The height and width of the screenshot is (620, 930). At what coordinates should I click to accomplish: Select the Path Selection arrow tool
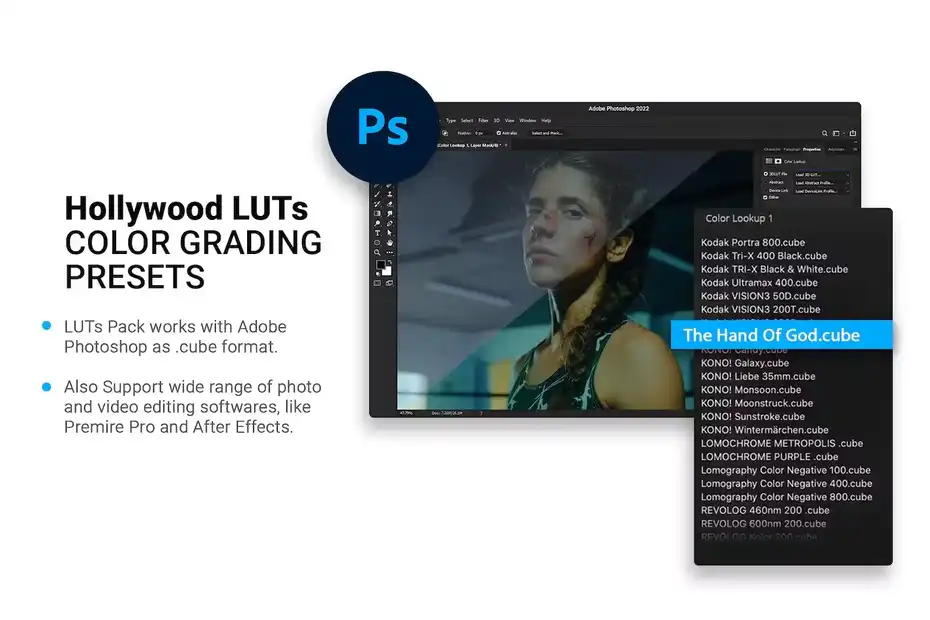pyautogui.click(x=390, y=233)
